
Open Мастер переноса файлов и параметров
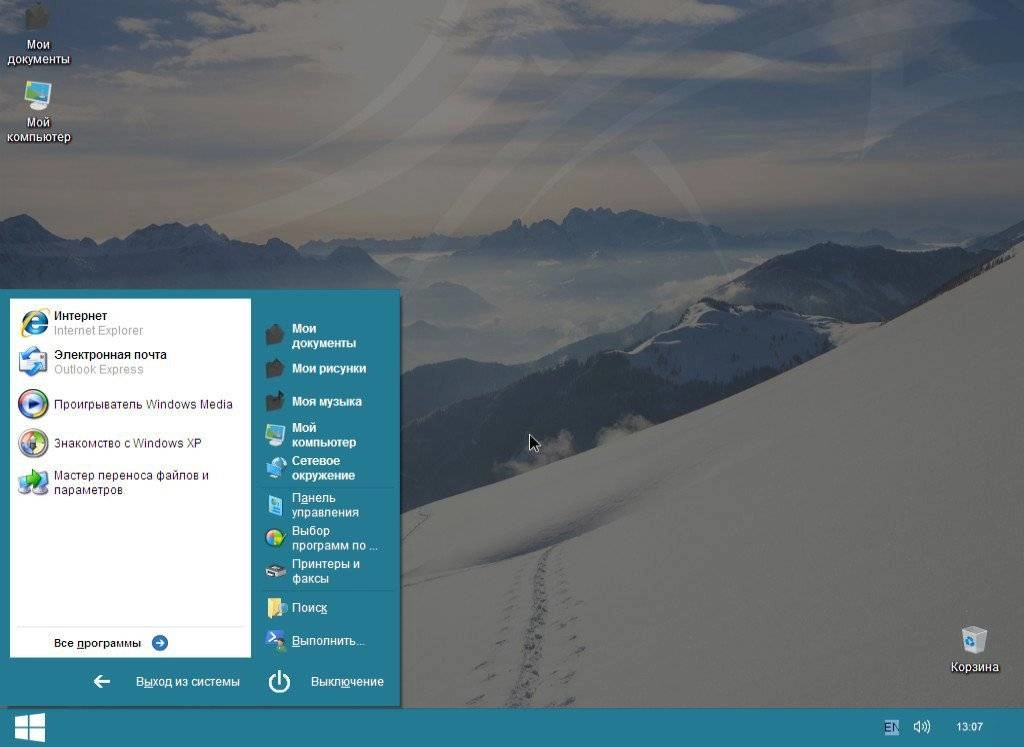click(130, 483)
